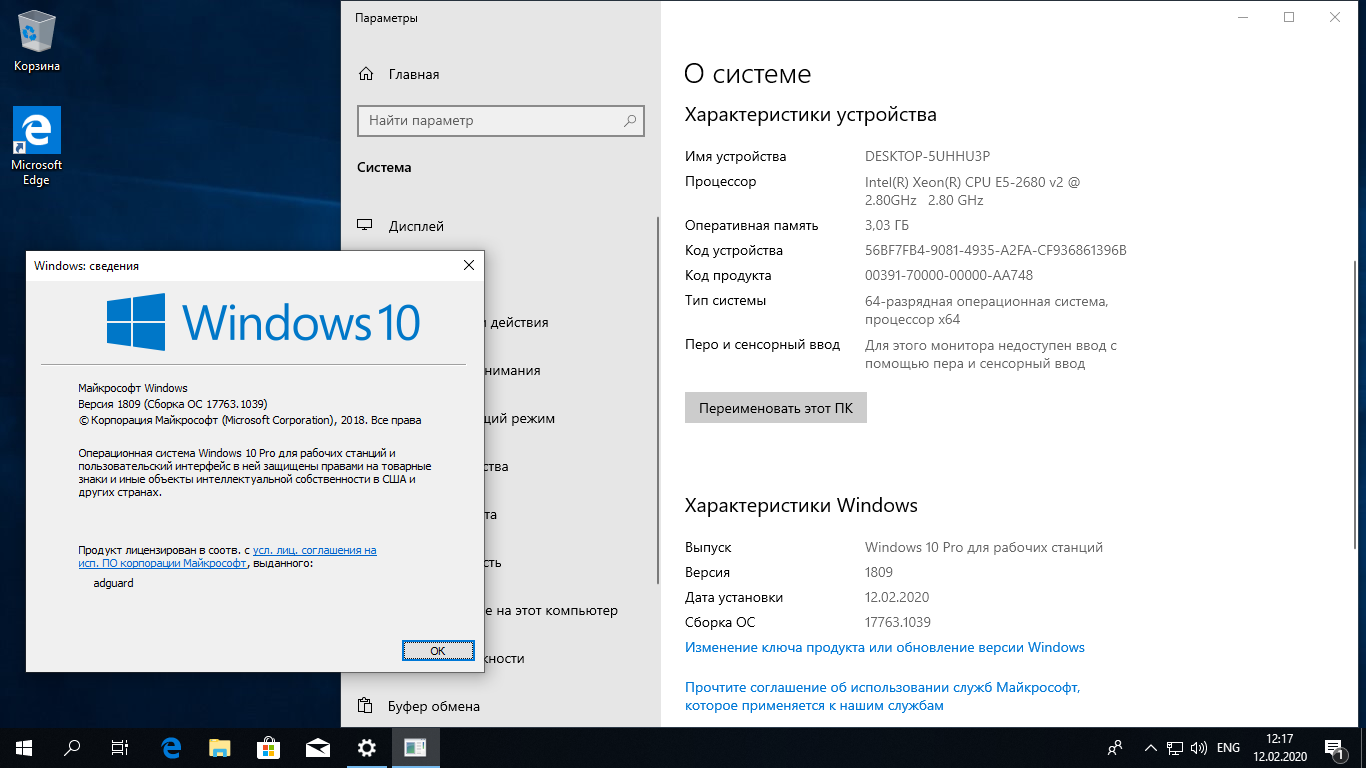The height and width of the screenshot is (768, 1366).
Task: Switch to winver app in taskbar
Action: click(x=416, y=747)
